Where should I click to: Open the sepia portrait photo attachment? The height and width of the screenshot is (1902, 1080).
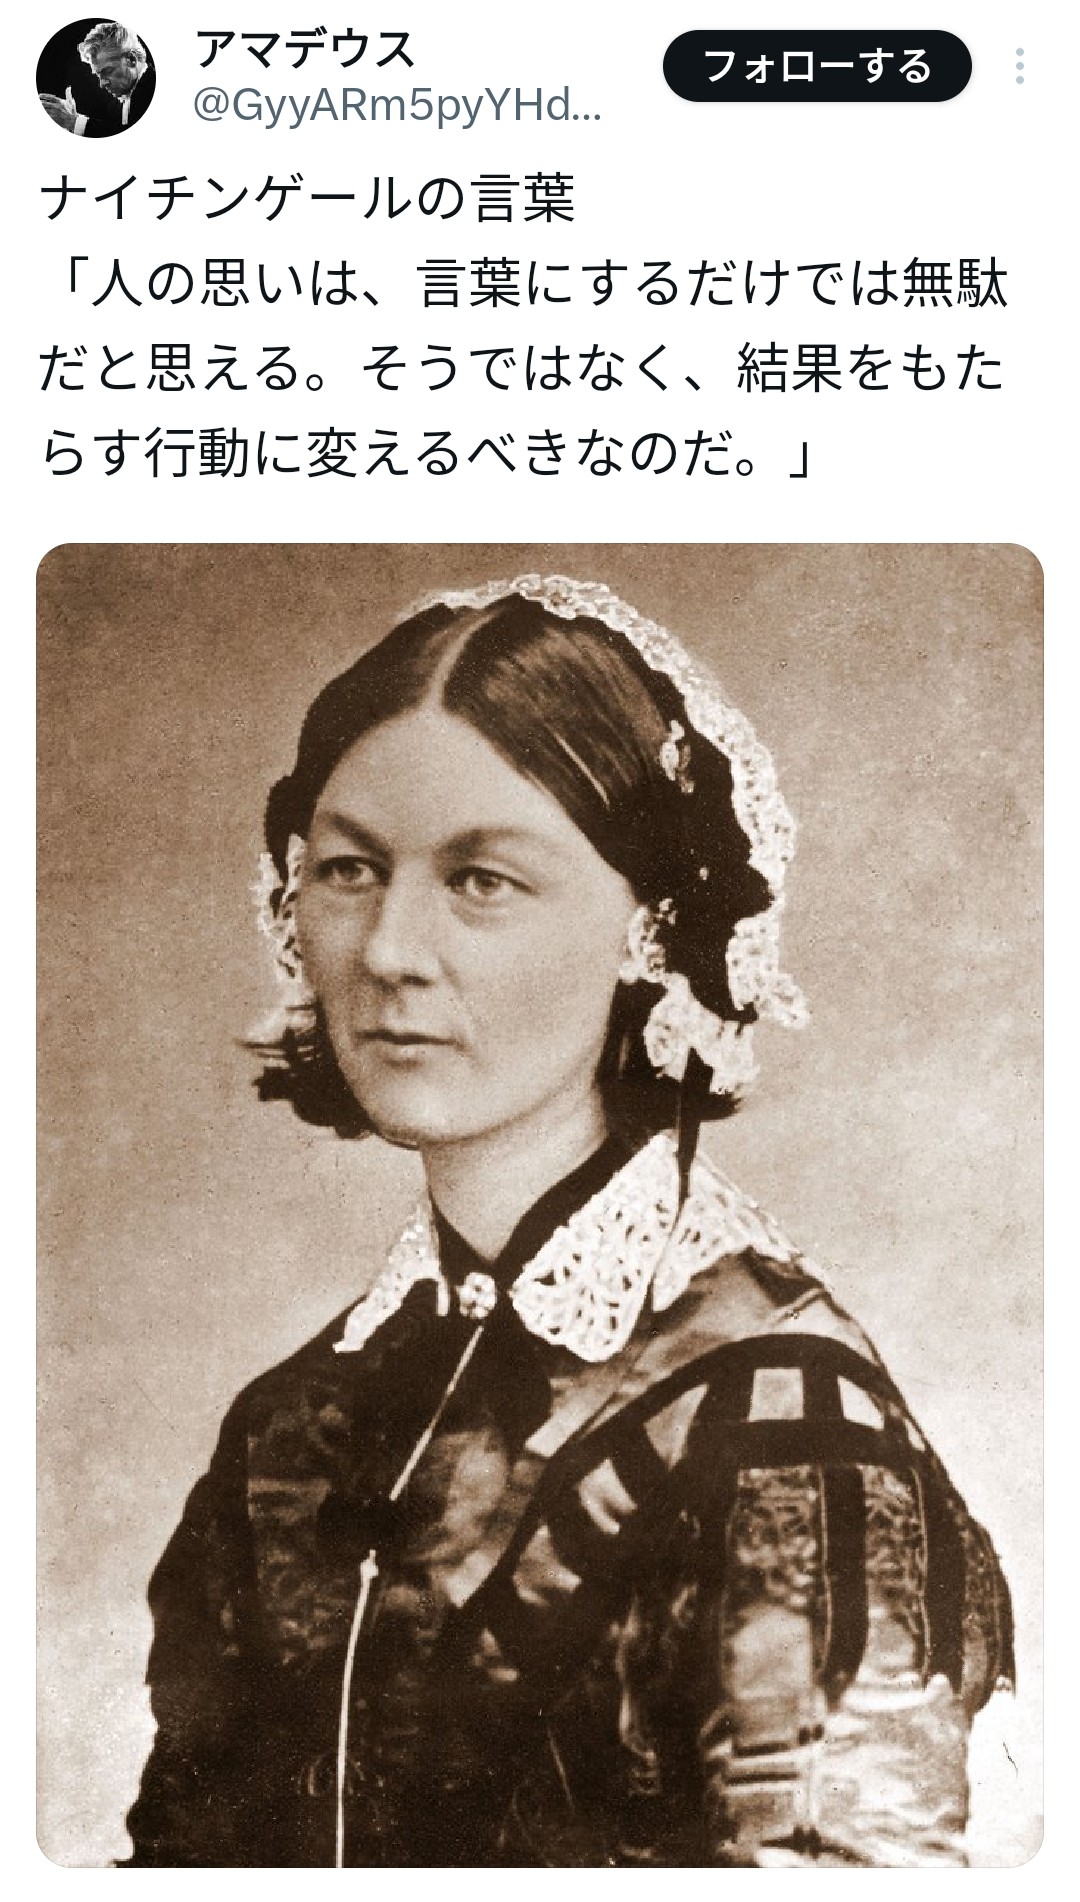click(x=540, y=1205)
